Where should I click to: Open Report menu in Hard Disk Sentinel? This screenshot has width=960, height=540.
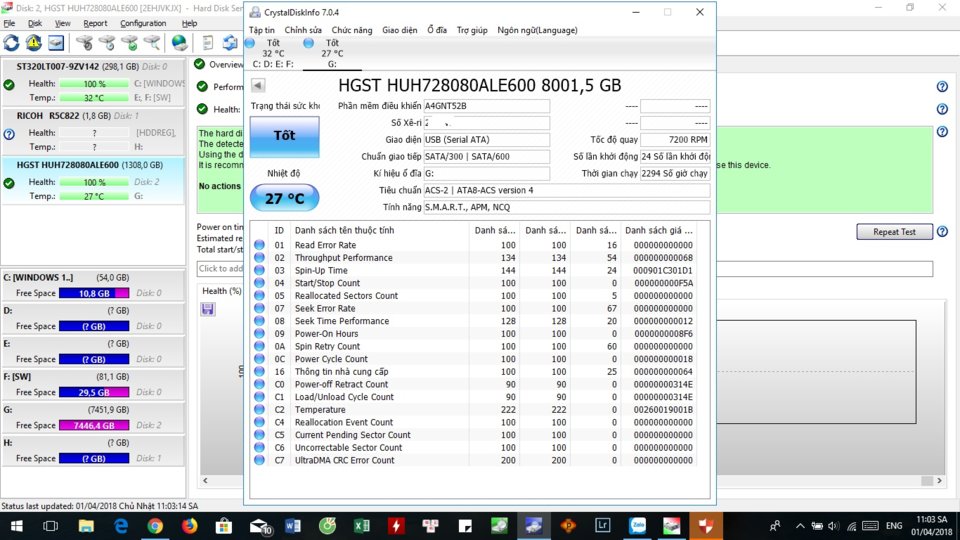tap(95, 23)
